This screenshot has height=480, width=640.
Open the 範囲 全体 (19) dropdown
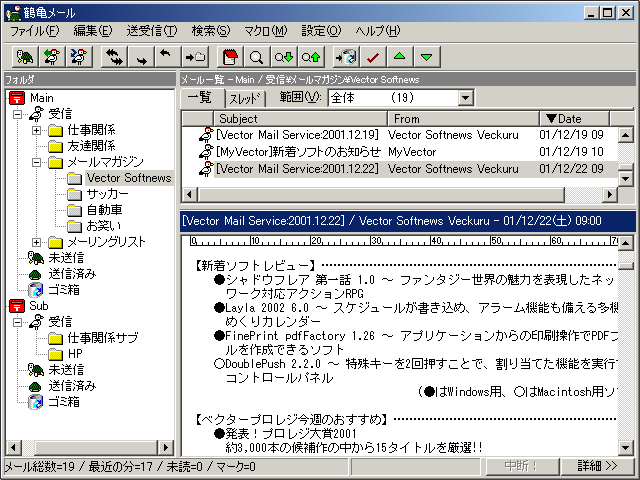[465, 98]
